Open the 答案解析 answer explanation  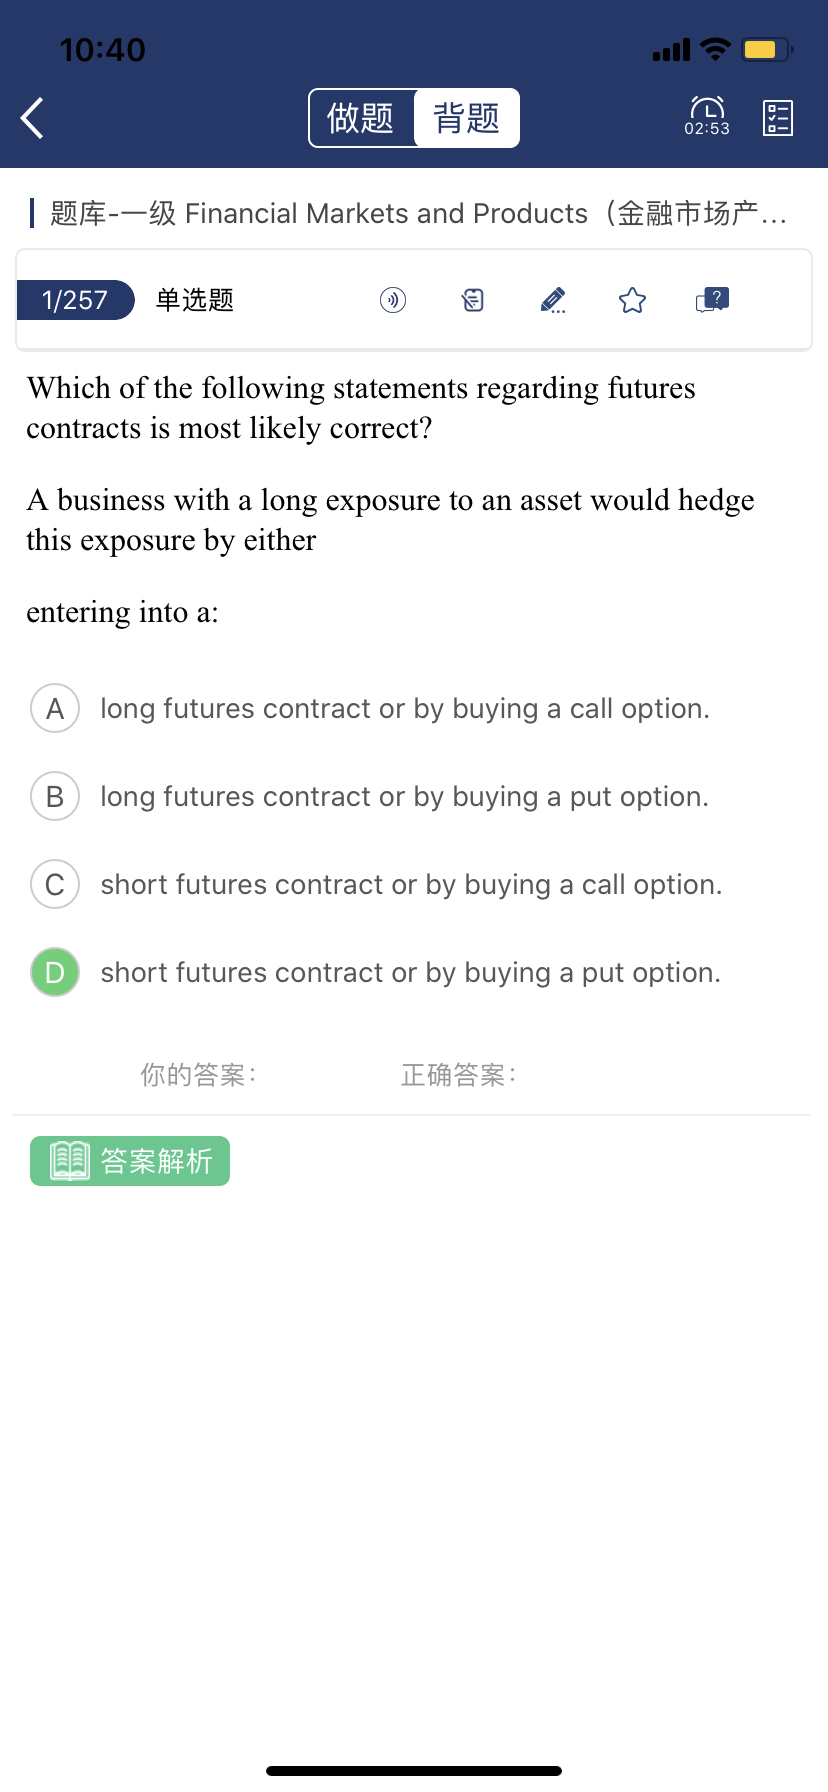click(130, 1161)
